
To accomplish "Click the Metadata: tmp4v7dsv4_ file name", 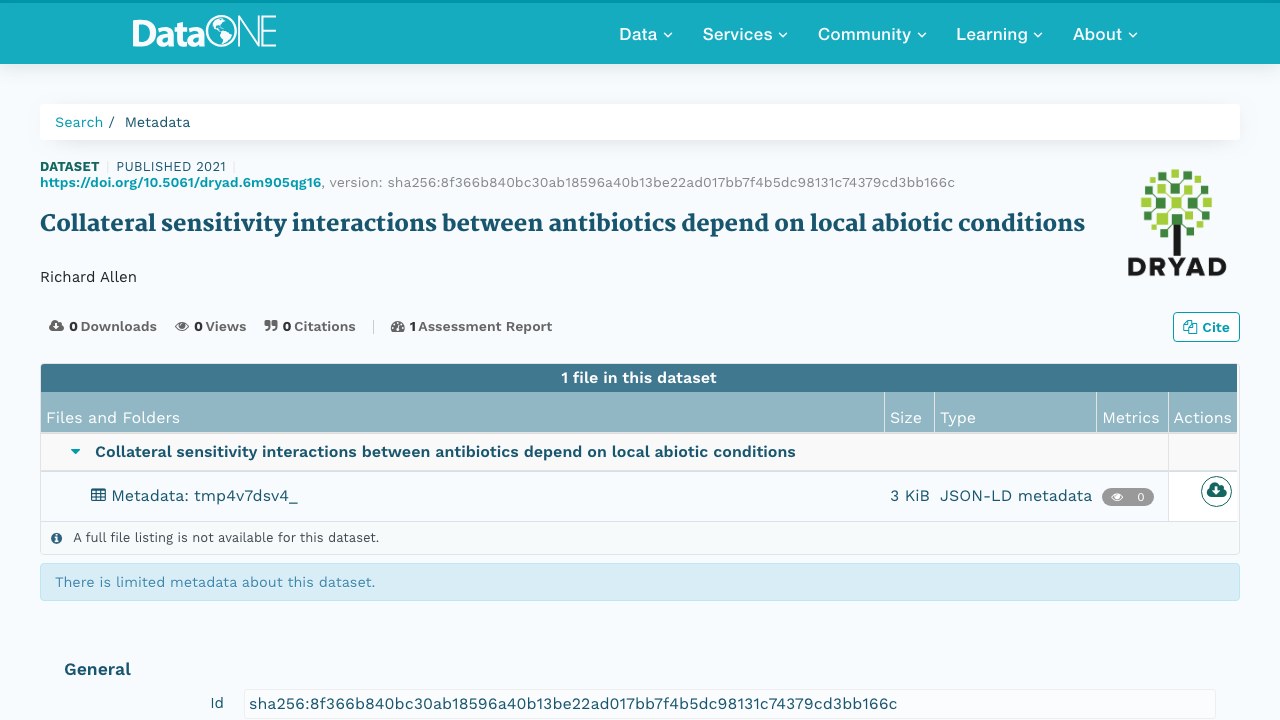I will [204, 495].
